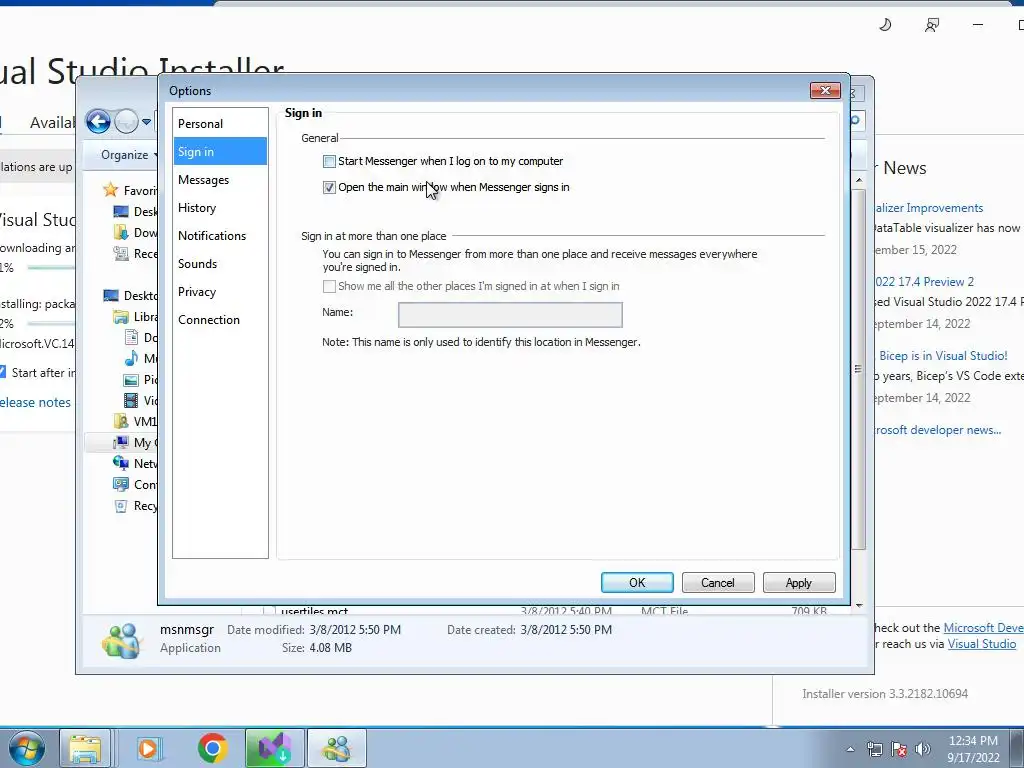
Task: Open the Downloads folder icon in Favorites
Action: click(121, 232)
